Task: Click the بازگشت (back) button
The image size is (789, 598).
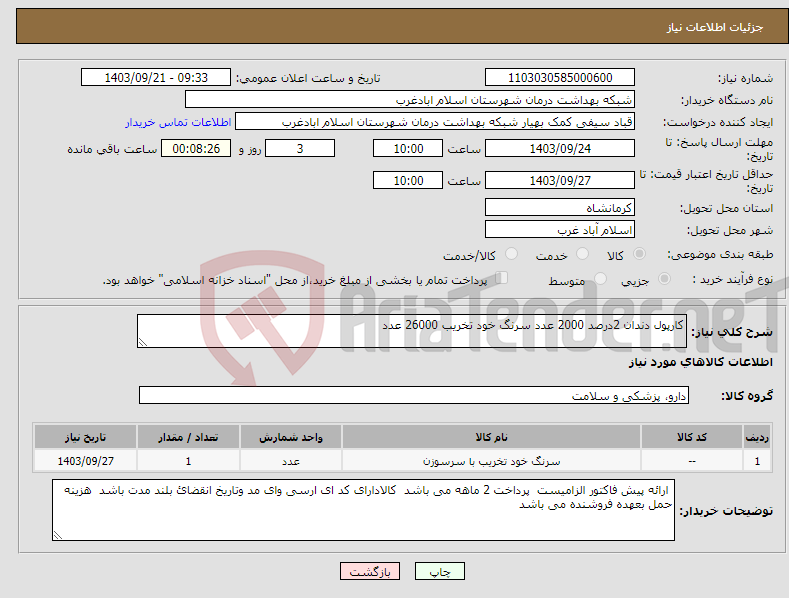Action: (370, 571)
